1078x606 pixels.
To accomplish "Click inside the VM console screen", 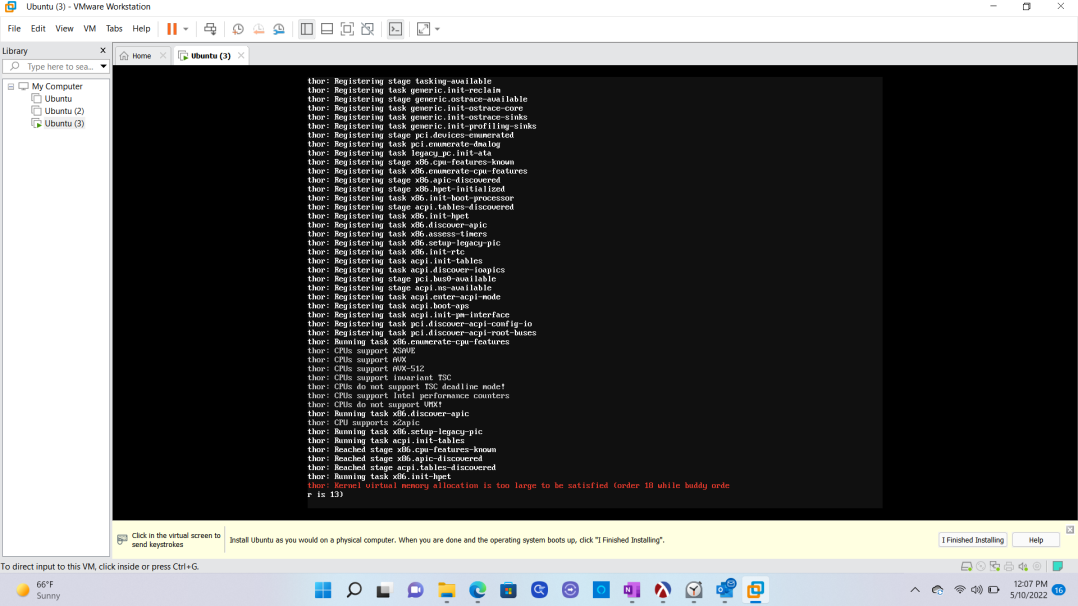I will pyautogui.click(x=595, y=292).
